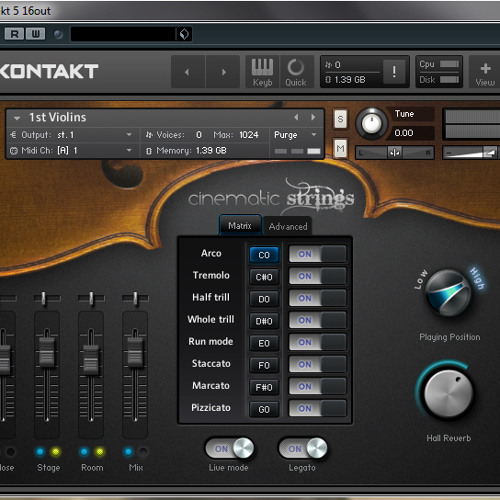This screenshot has height=500, width=500.
Task: Click the Mix pan slider above fader
Action: coord(135,298)
